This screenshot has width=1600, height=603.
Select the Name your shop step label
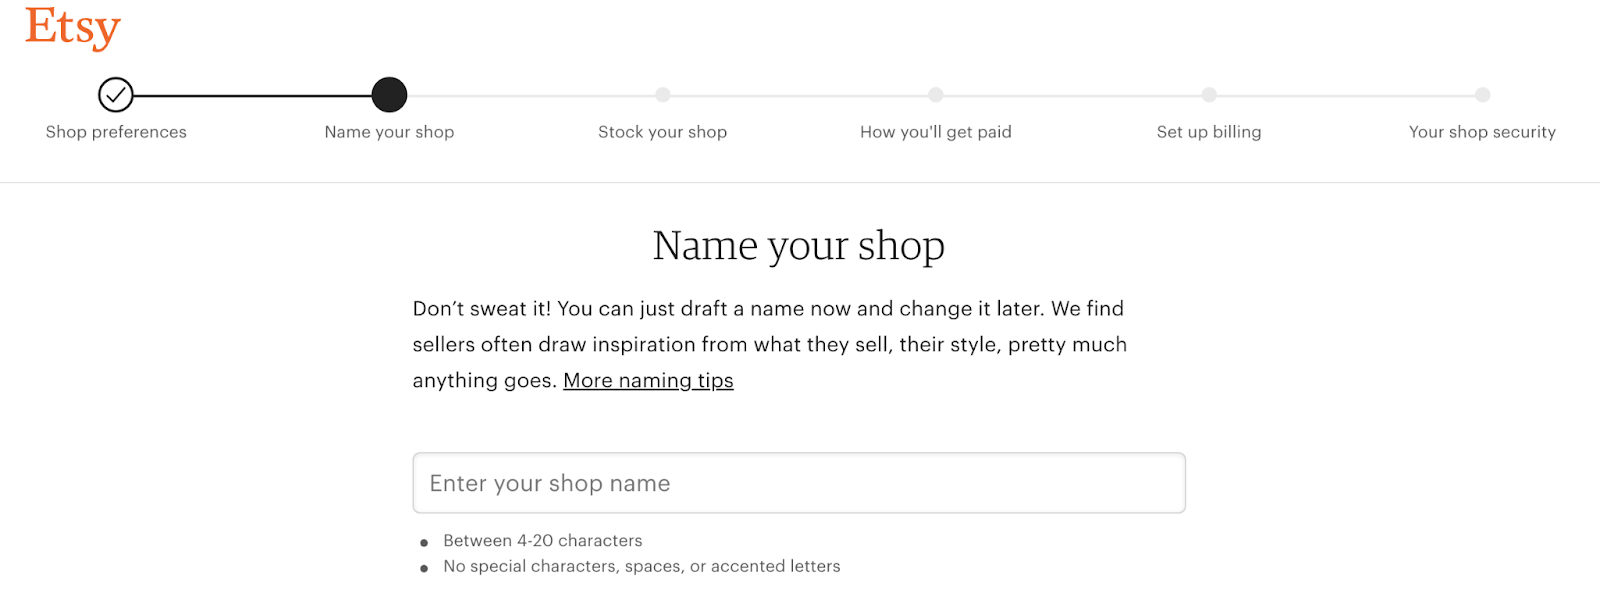tap(389, 132)
